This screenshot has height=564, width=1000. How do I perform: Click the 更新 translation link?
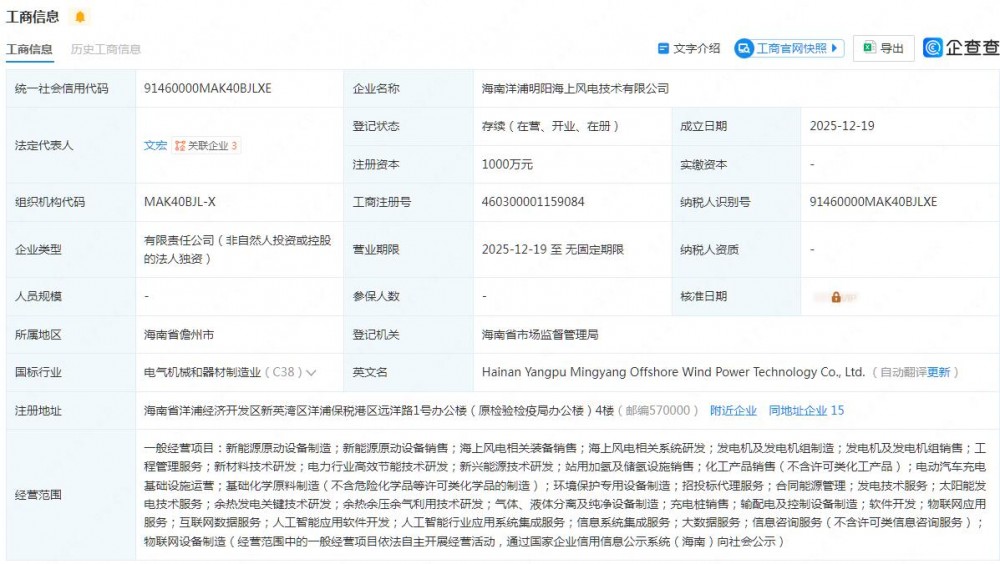939,372
